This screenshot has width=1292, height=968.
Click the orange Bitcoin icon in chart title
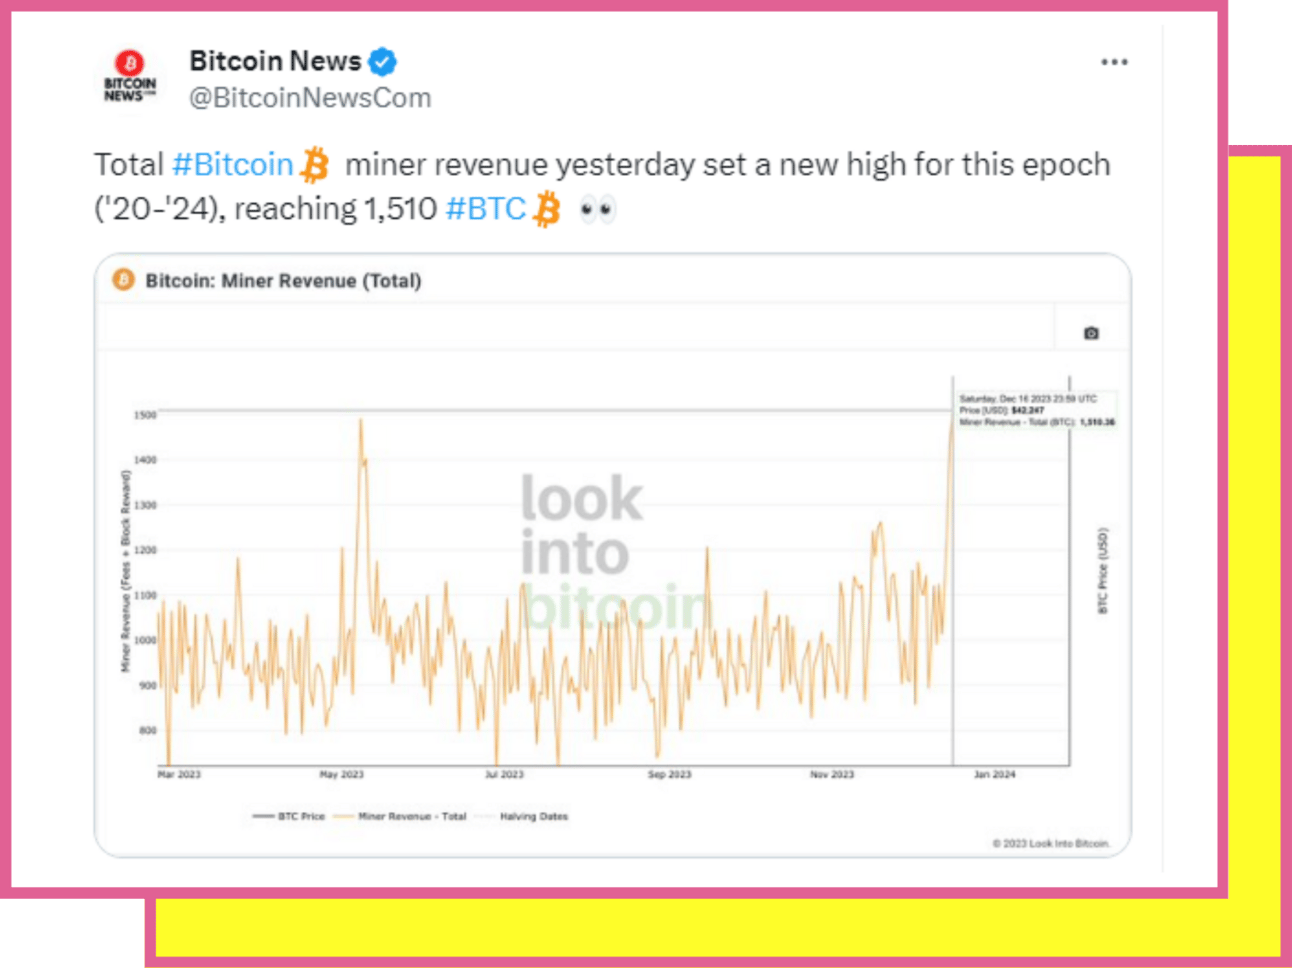(123, 280)
